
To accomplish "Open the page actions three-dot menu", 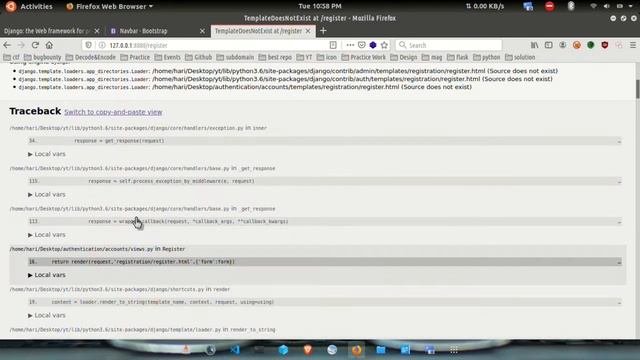I will tap(350, 45).
